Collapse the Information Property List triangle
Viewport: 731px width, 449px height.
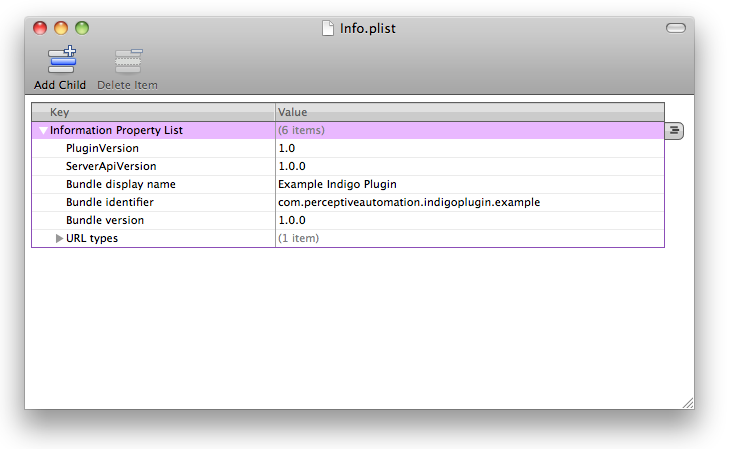(x=43, y=131)
